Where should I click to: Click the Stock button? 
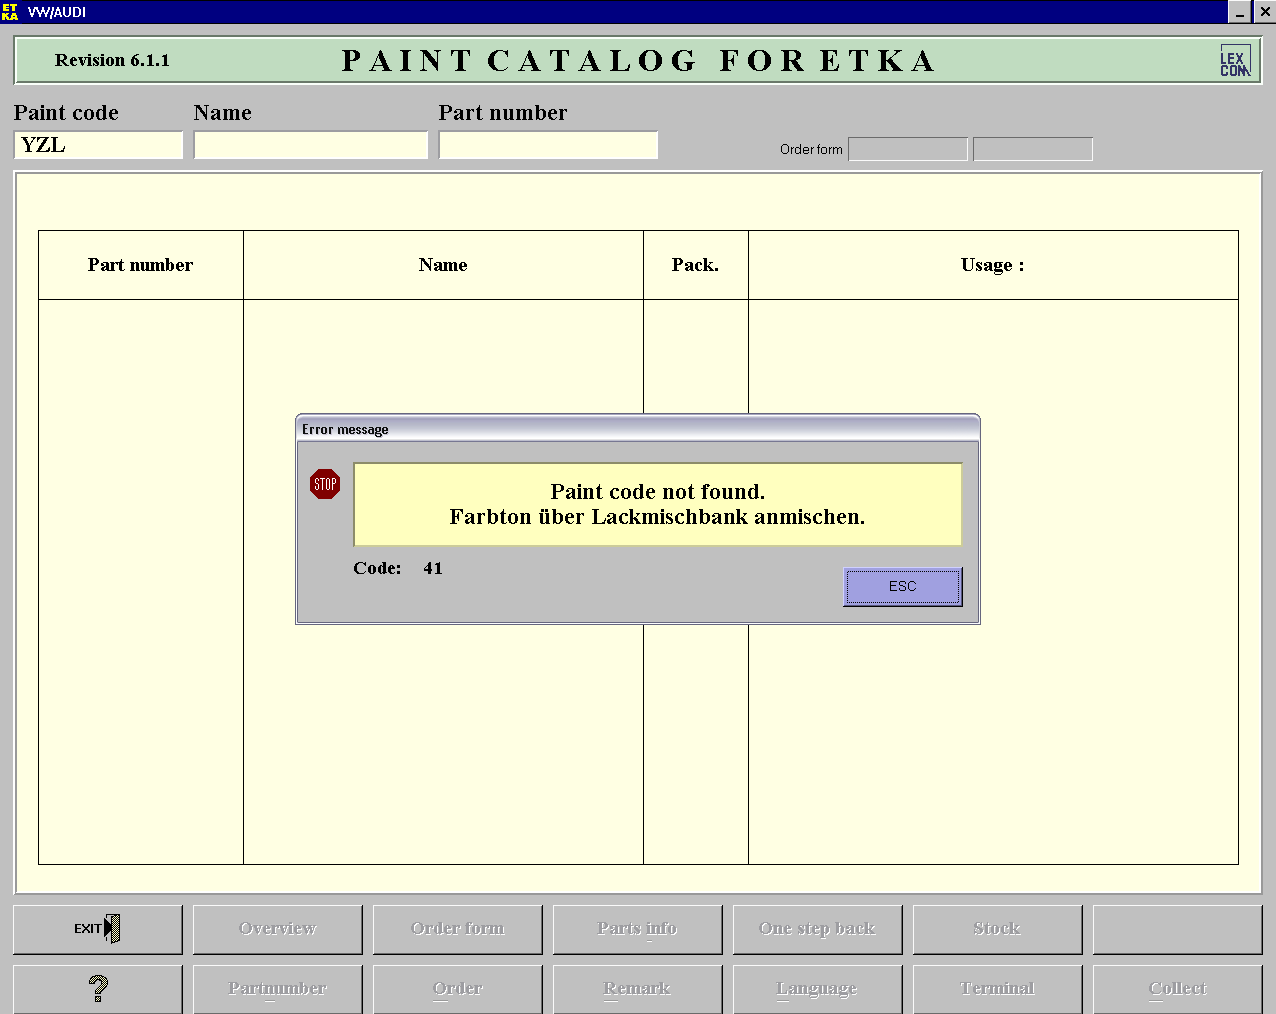(998, 929)
